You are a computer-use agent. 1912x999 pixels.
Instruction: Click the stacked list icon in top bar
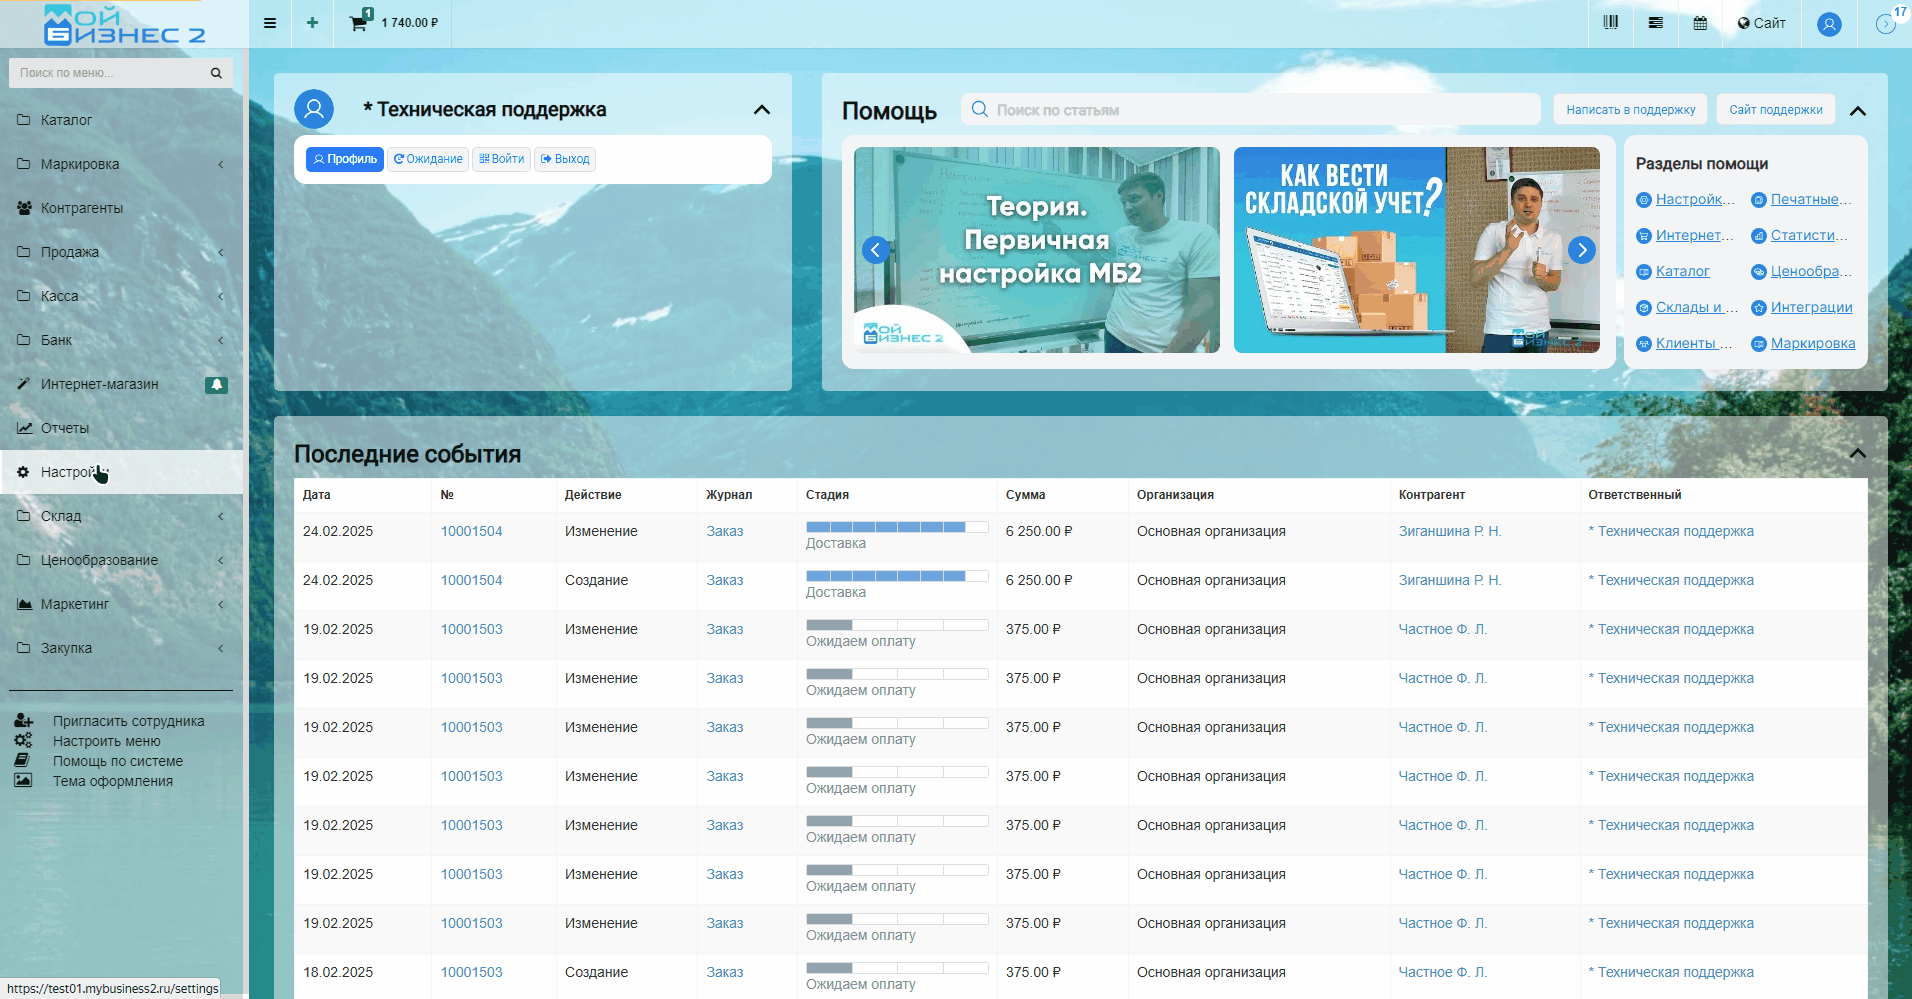pyautogui.click(x=1656, y=23)
